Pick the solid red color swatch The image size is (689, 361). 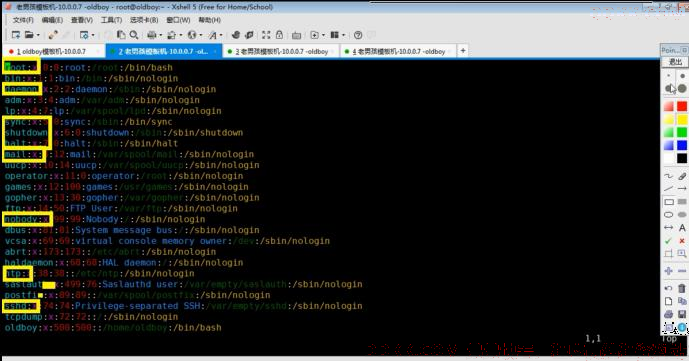click(682, 106)
